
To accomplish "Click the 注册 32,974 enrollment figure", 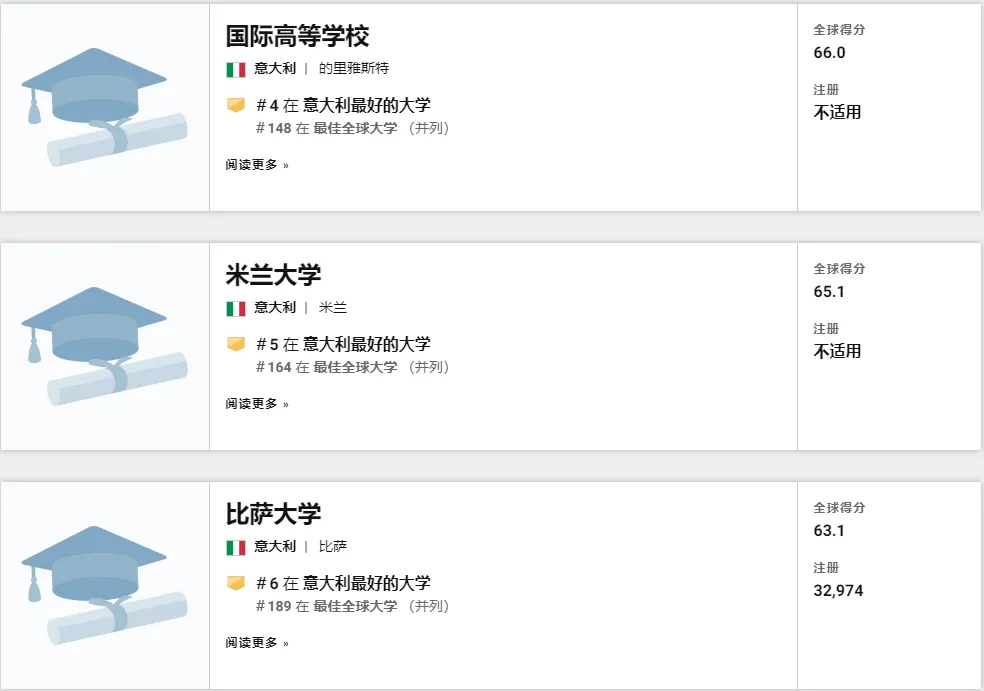I will click(838, 591).
